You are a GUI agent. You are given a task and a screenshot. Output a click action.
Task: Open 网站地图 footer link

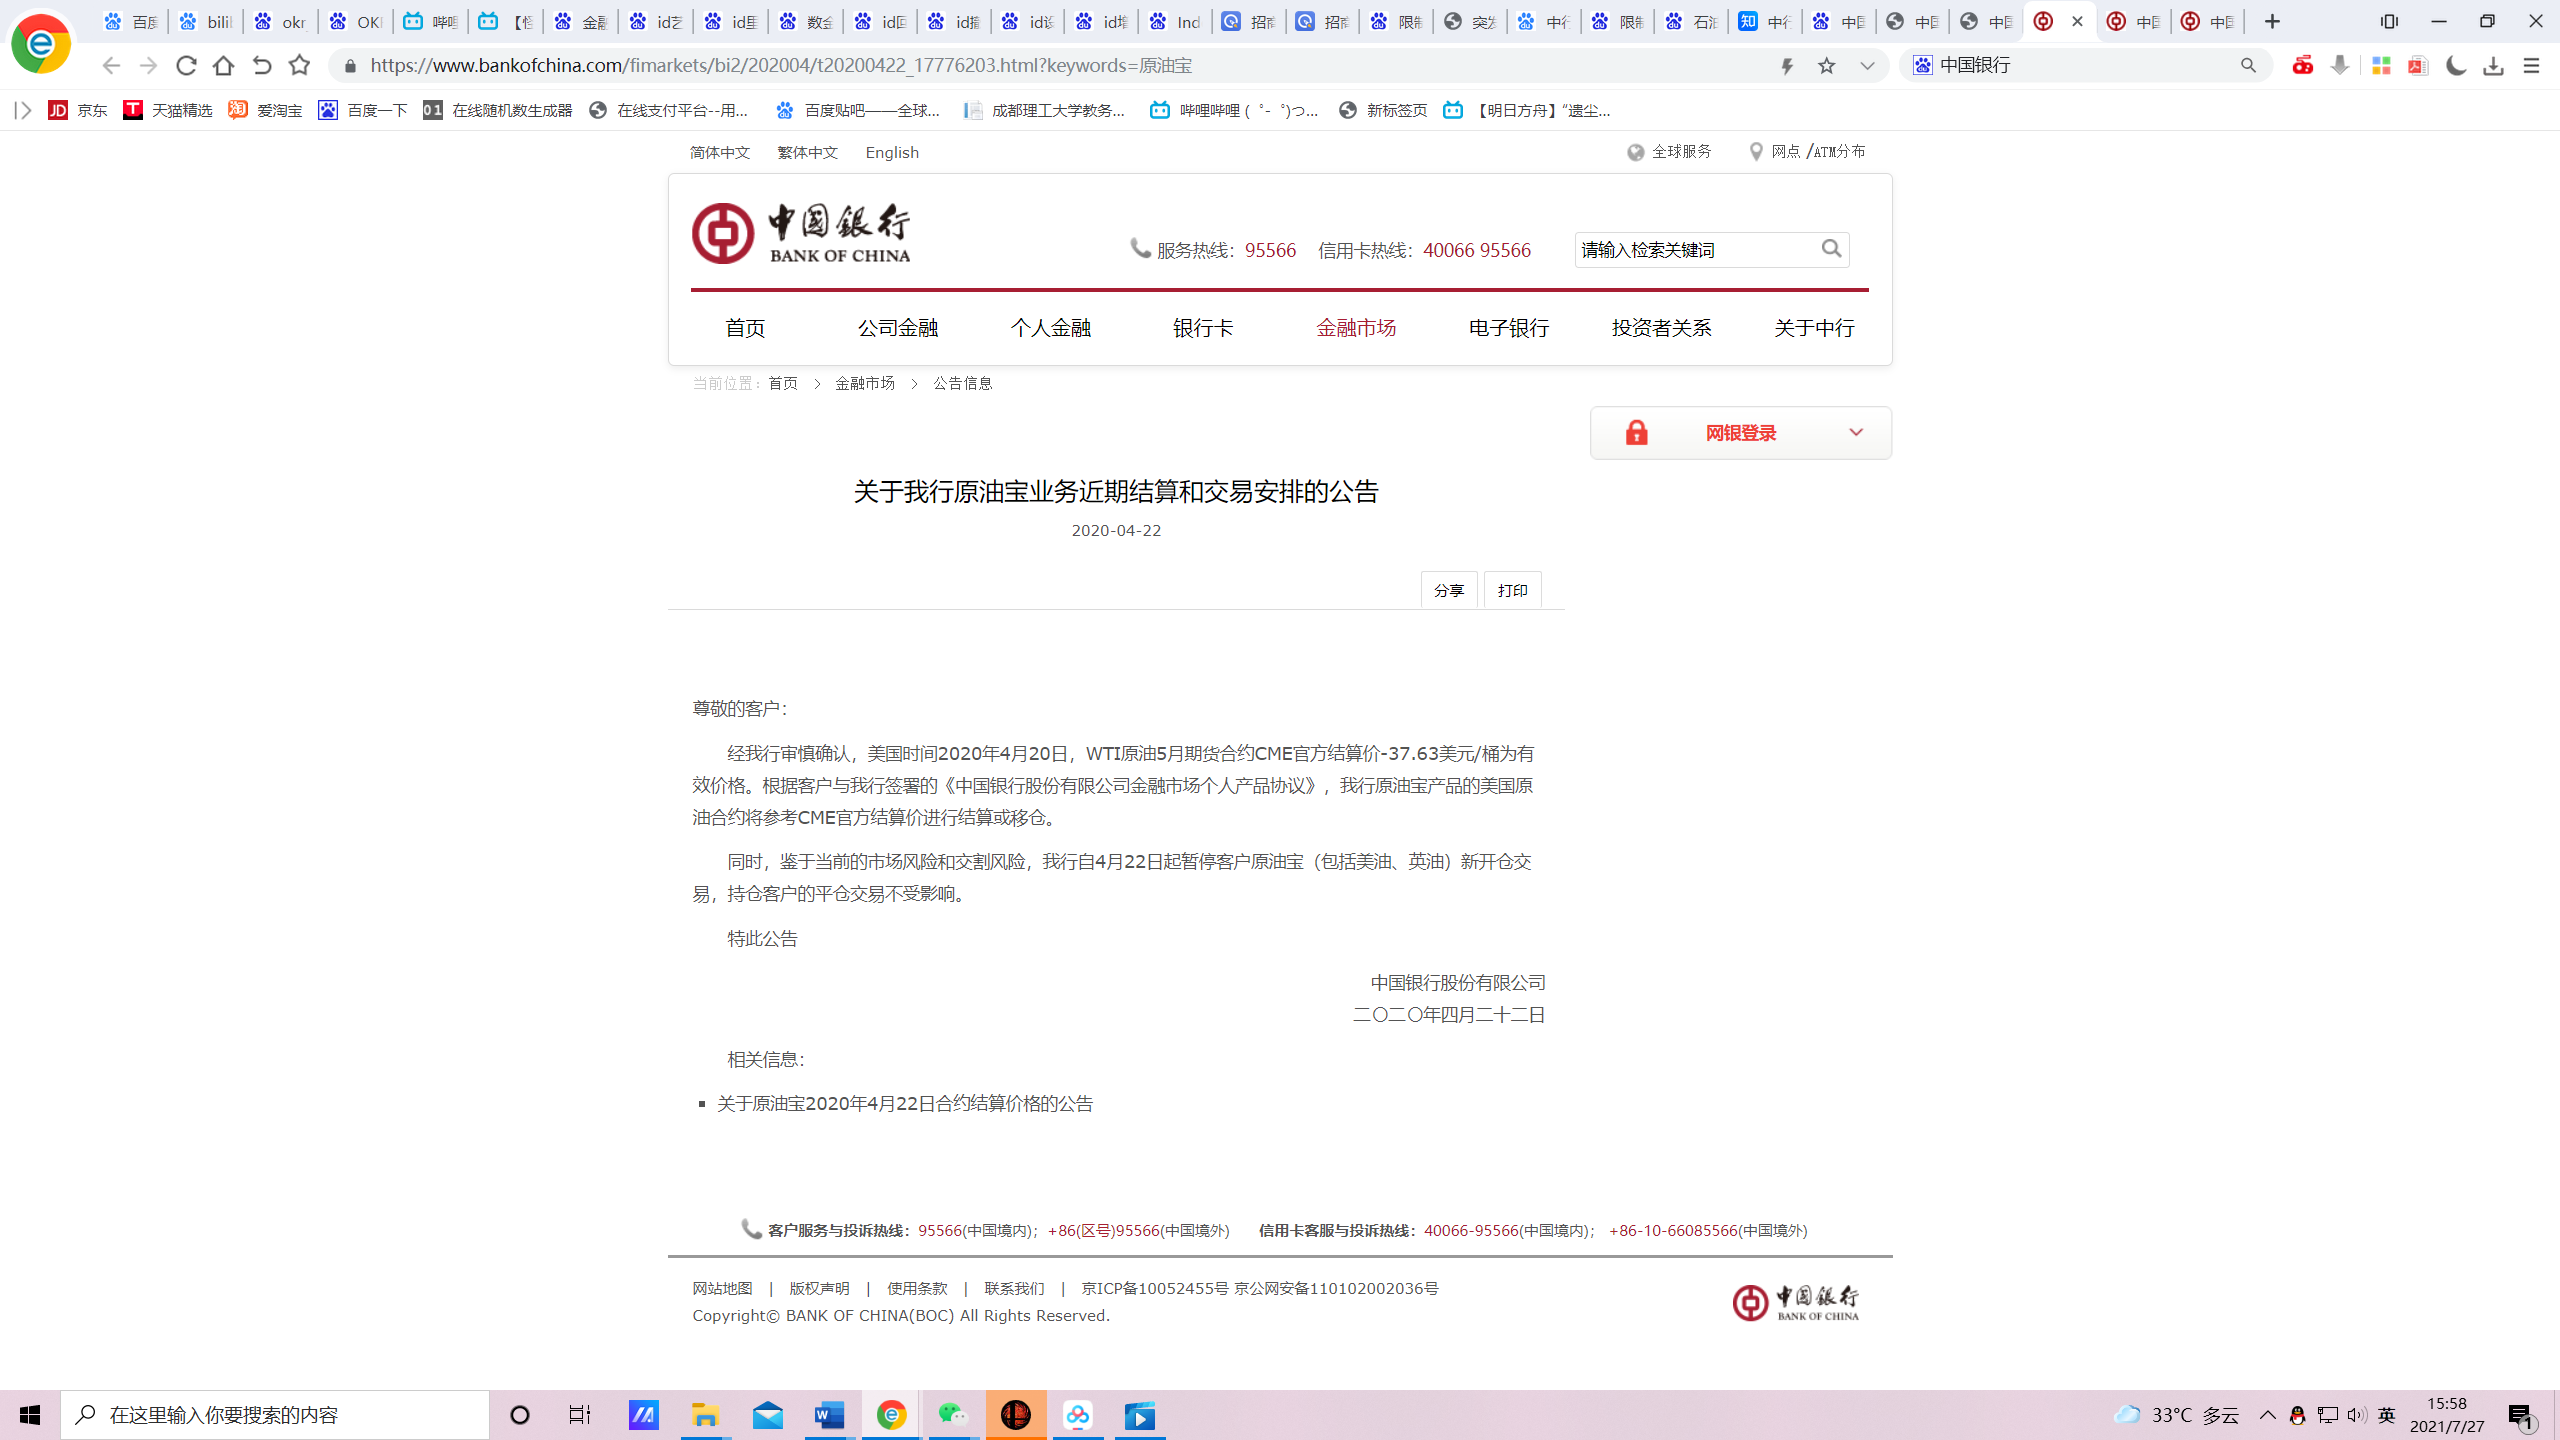[722, 1289]
